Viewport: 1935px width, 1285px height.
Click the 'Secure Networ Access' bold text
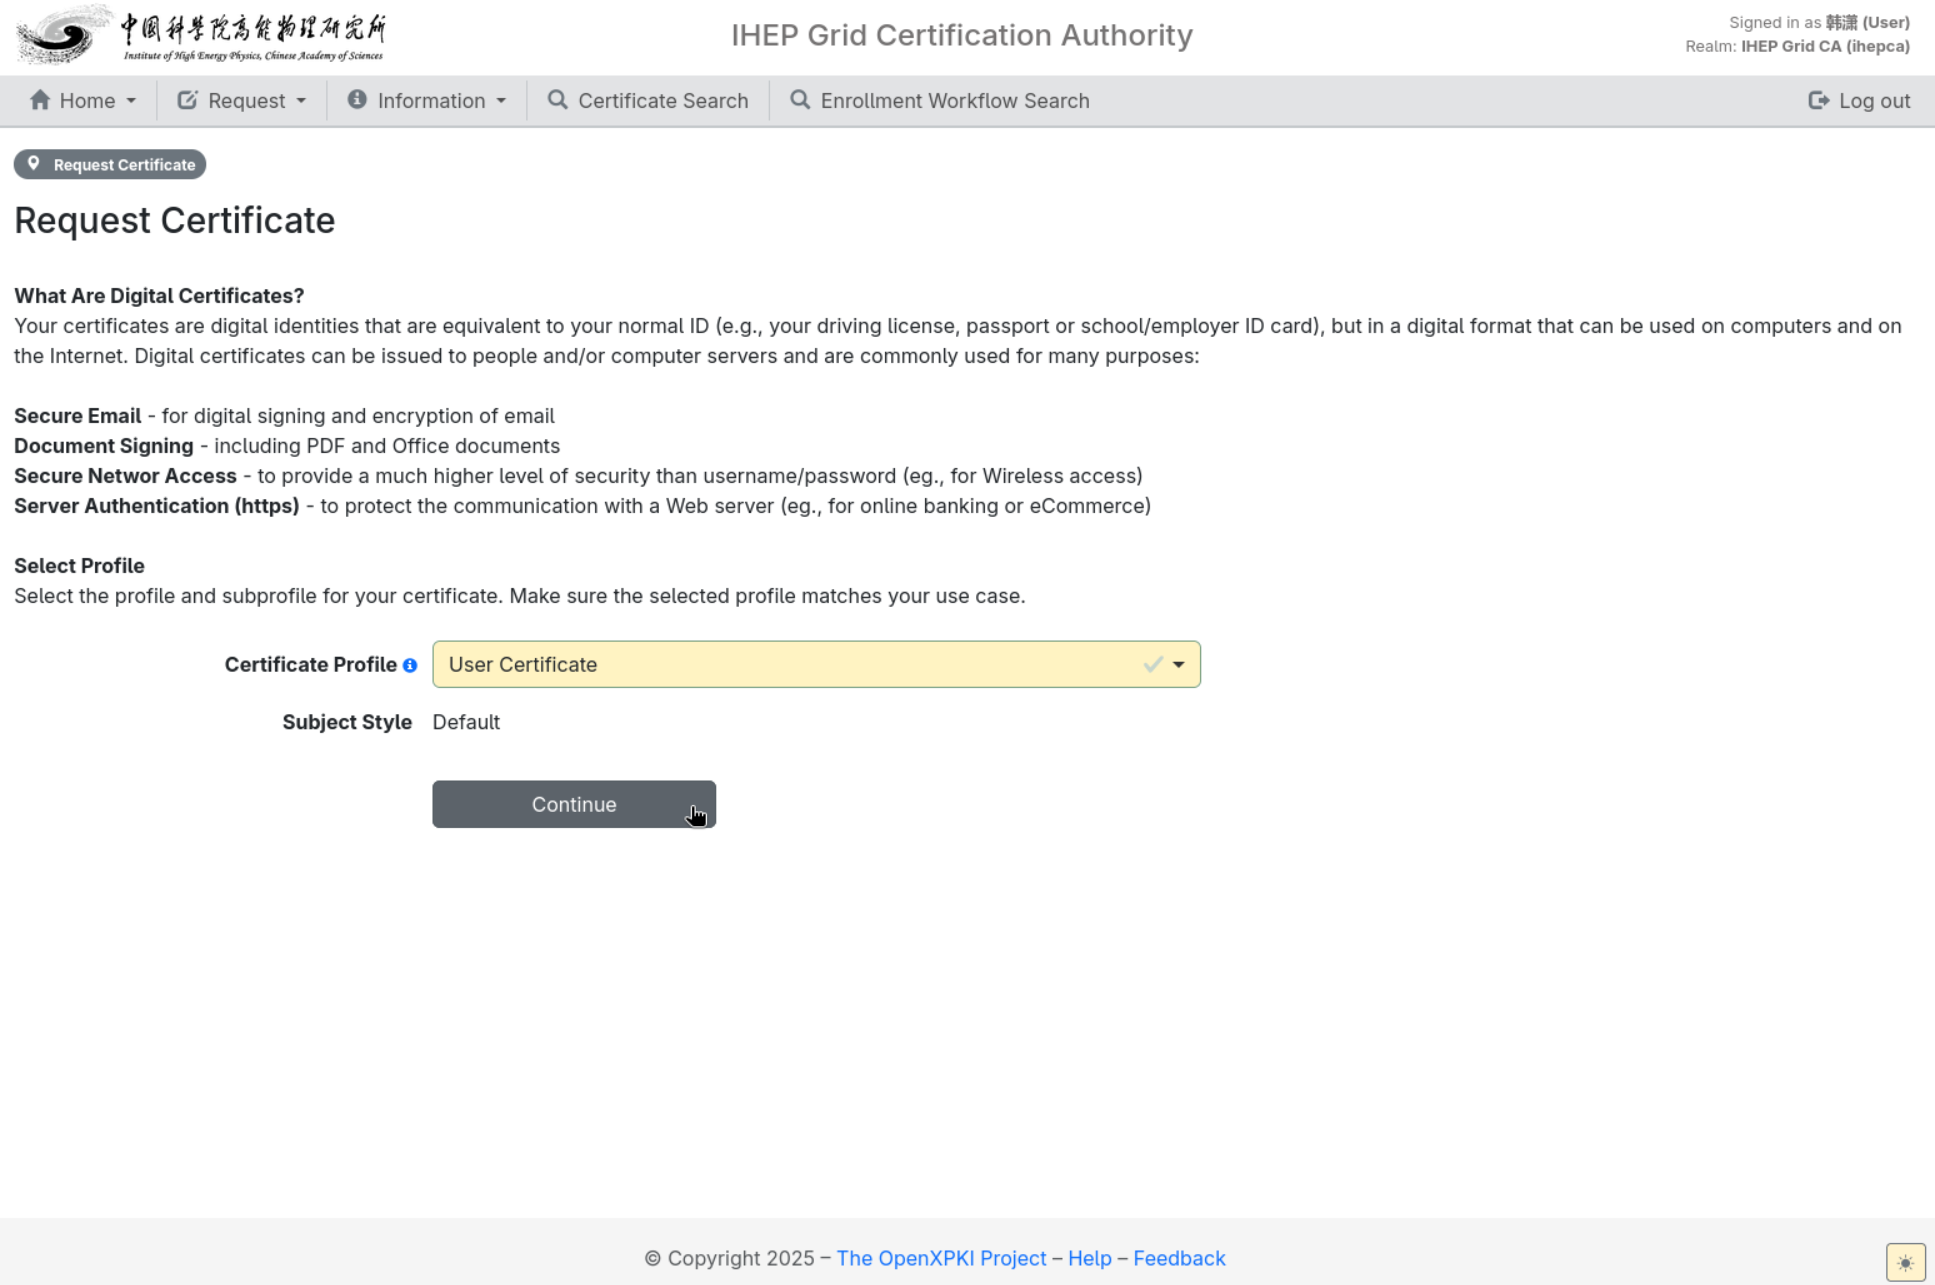click(125, 476)
